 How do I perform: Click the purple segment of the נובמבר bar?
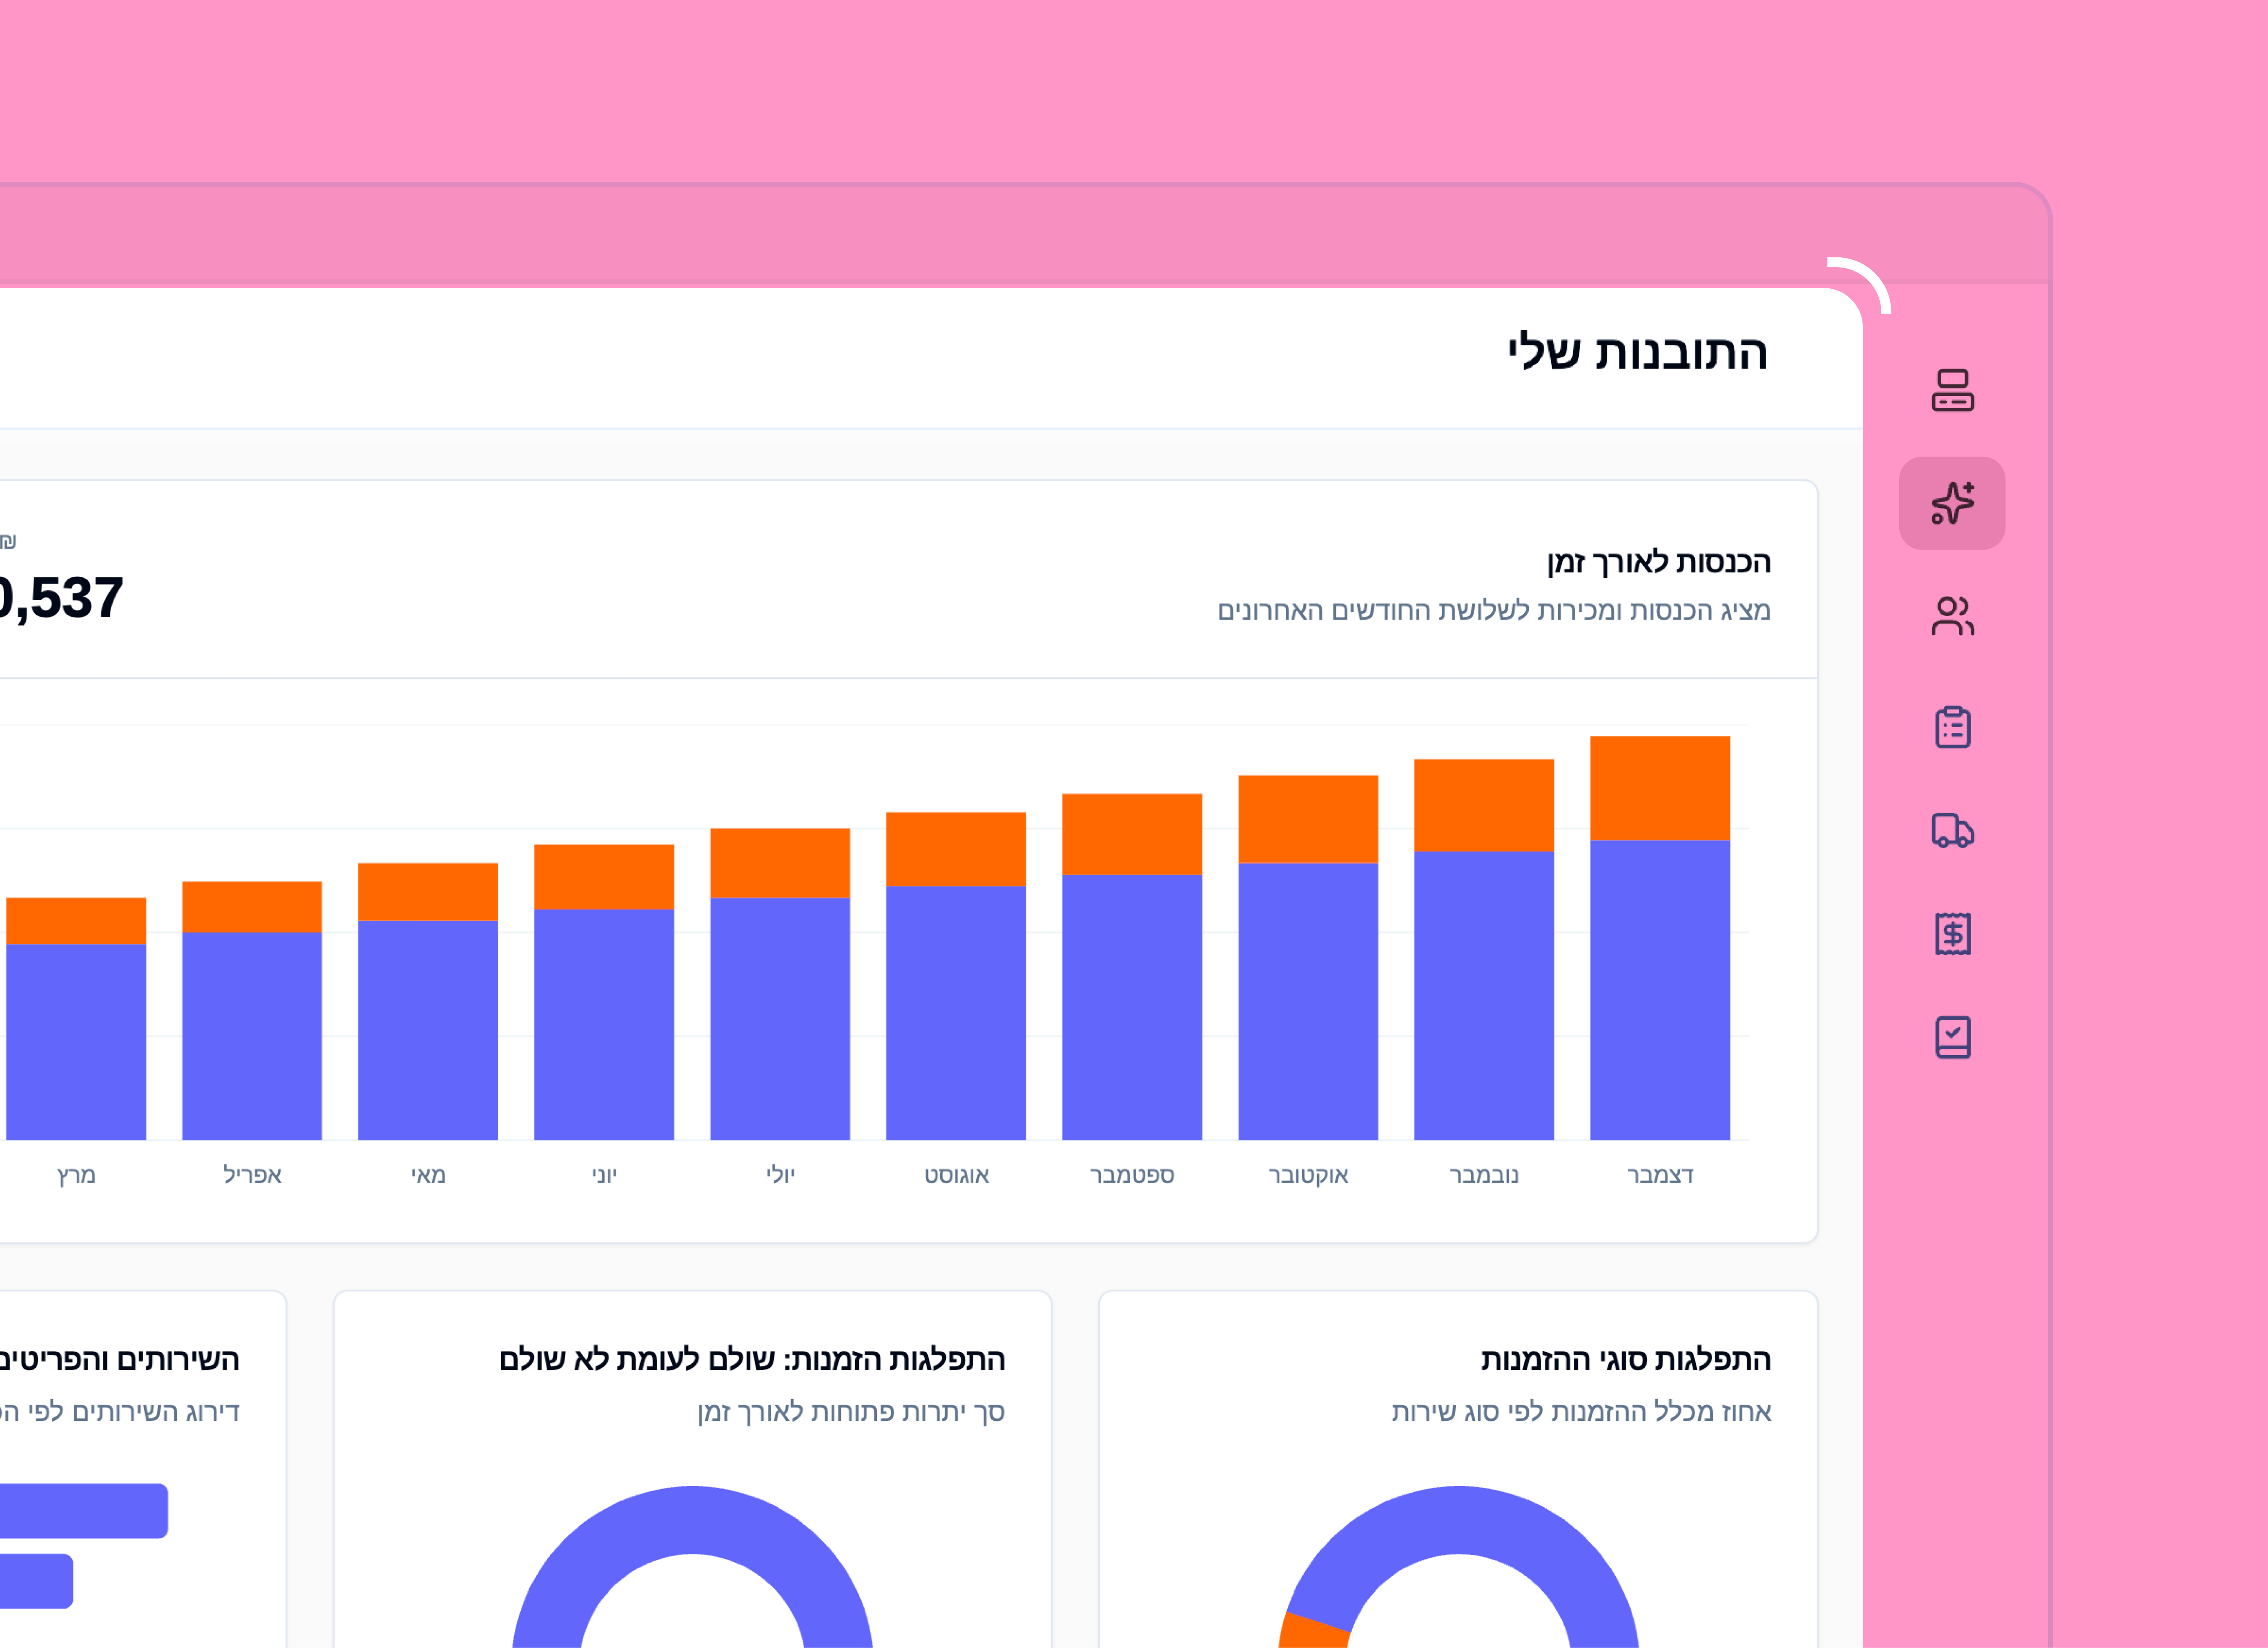[1483, 995]
